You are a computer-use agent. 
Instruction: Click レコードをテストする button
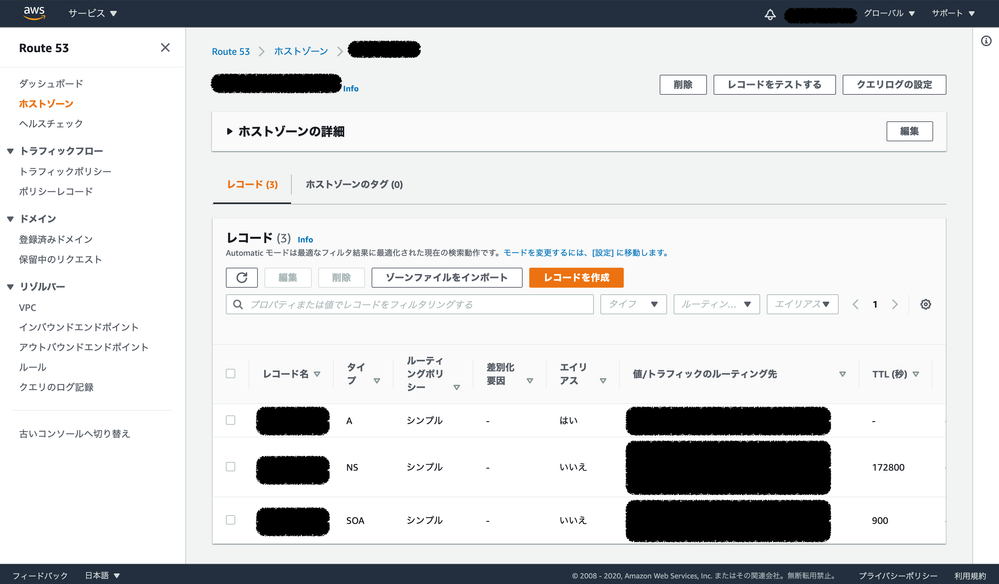[774, 85]
